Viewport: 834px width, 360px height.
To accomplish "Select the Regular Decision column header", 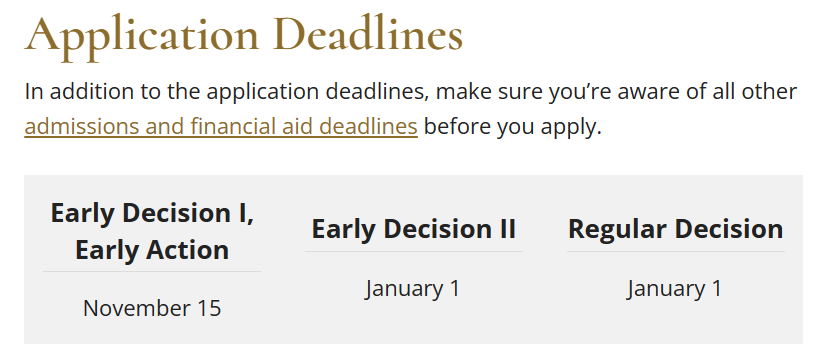I will coord(675,229).
